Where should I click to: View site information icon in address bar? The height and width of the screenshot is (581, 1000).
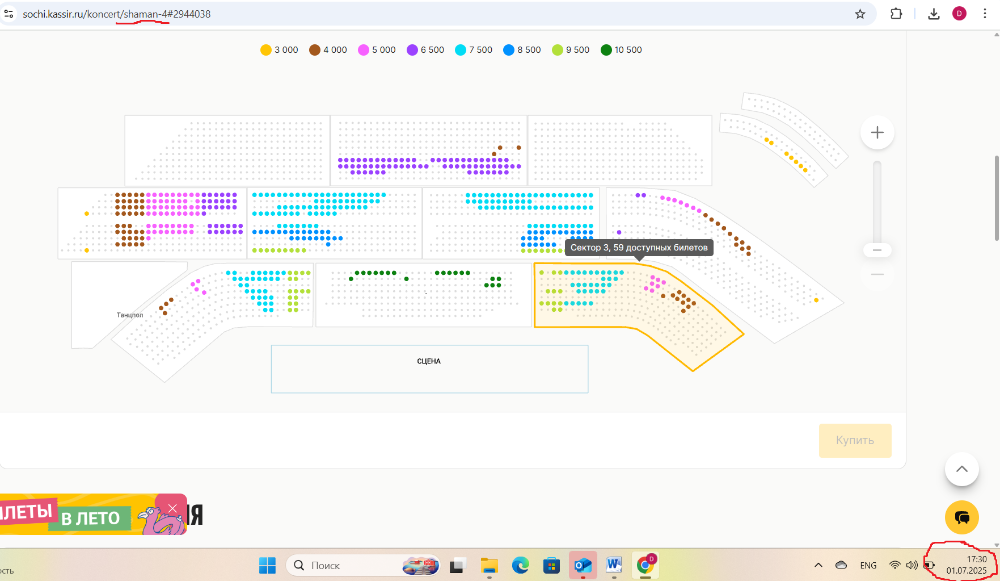tap(8, 13)
